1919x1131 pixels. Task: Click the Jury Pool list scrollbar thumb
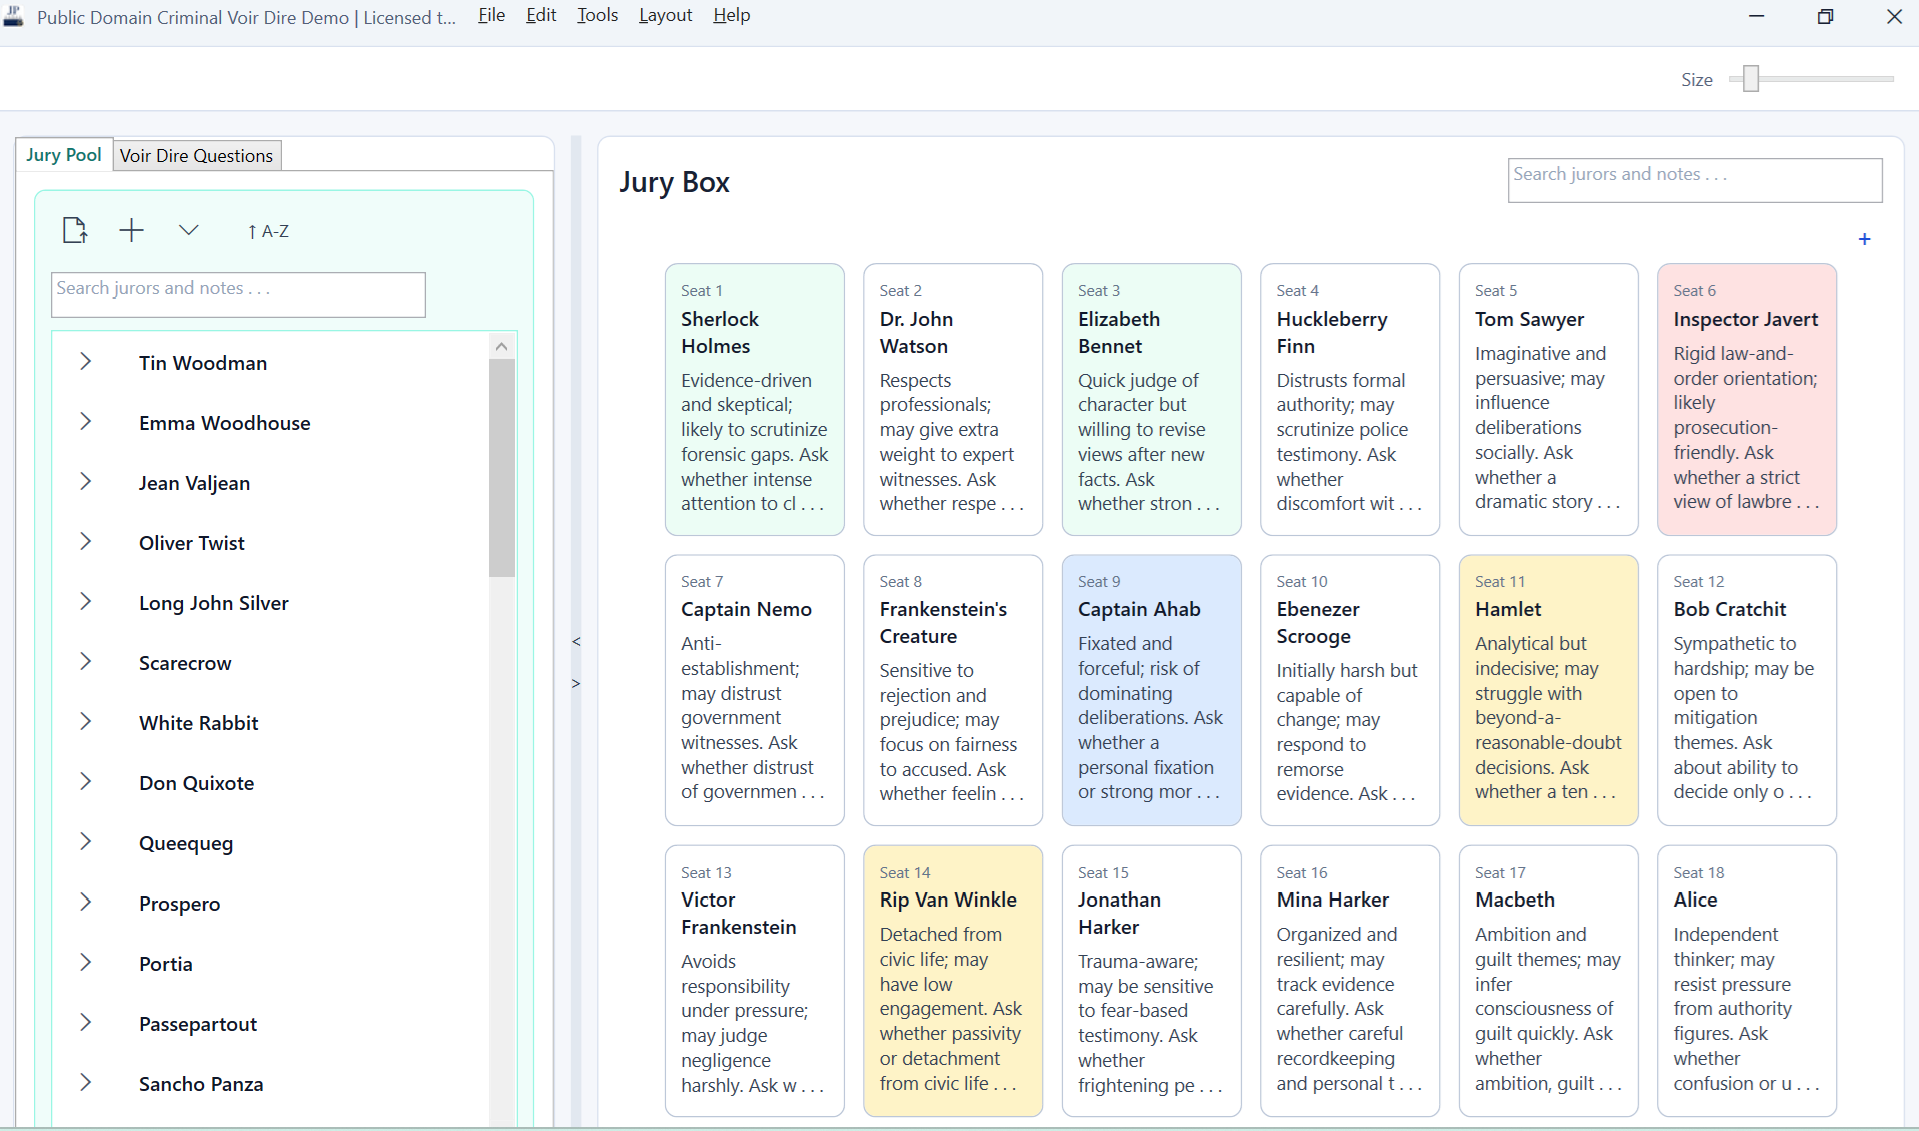coord(502,467)
